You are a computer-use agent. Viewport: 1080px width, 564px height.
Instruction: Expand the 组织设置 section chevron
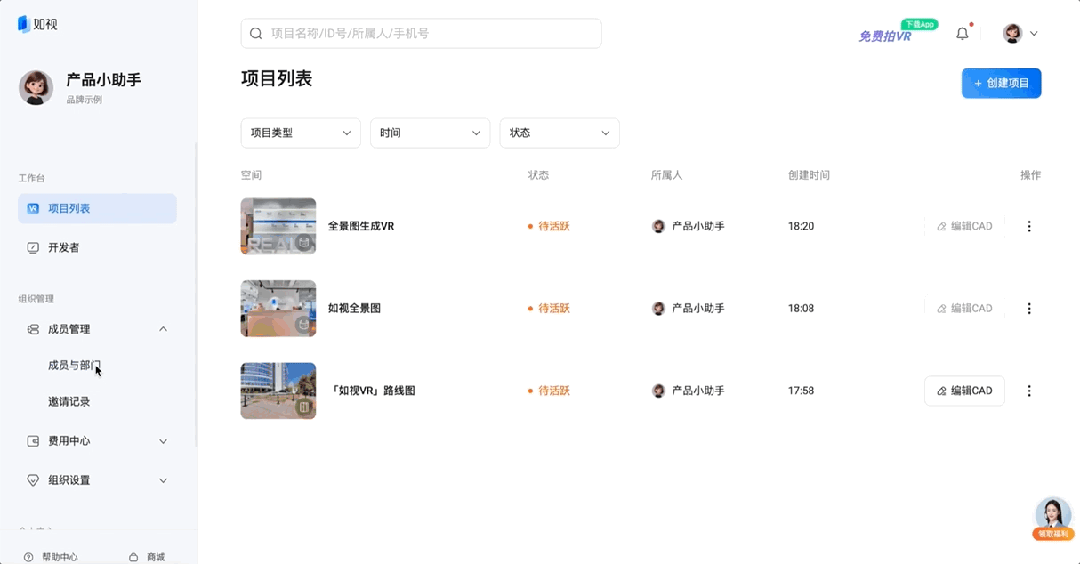(163, 481)
